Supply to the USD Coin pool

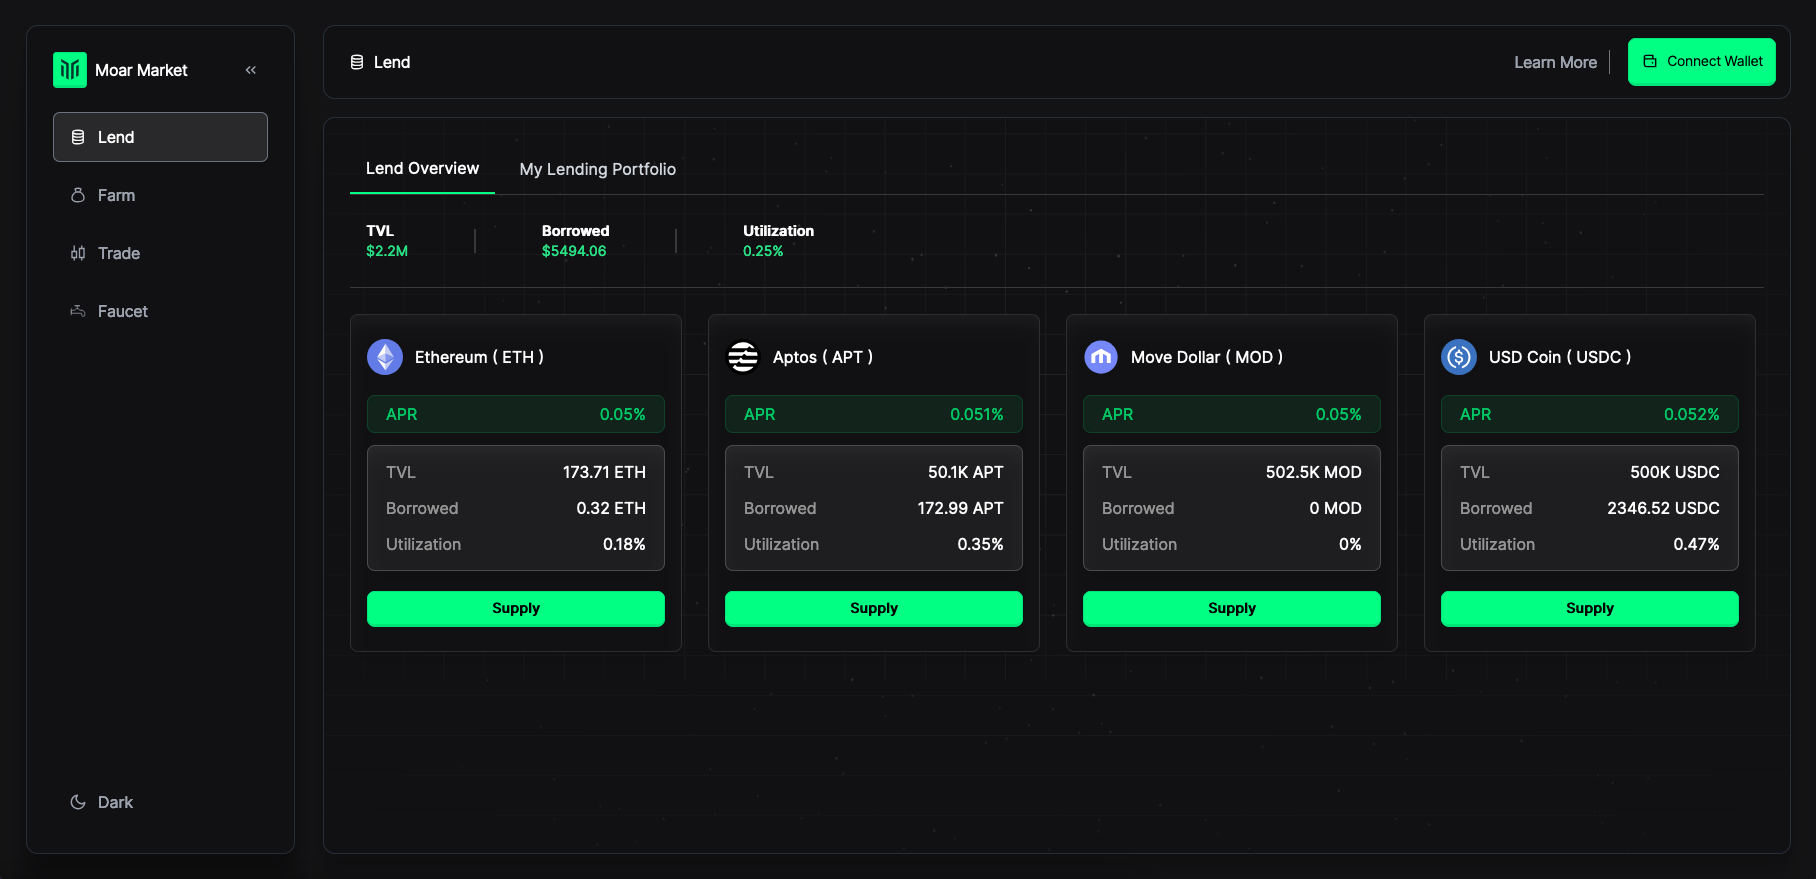(x=1590, y=609)
